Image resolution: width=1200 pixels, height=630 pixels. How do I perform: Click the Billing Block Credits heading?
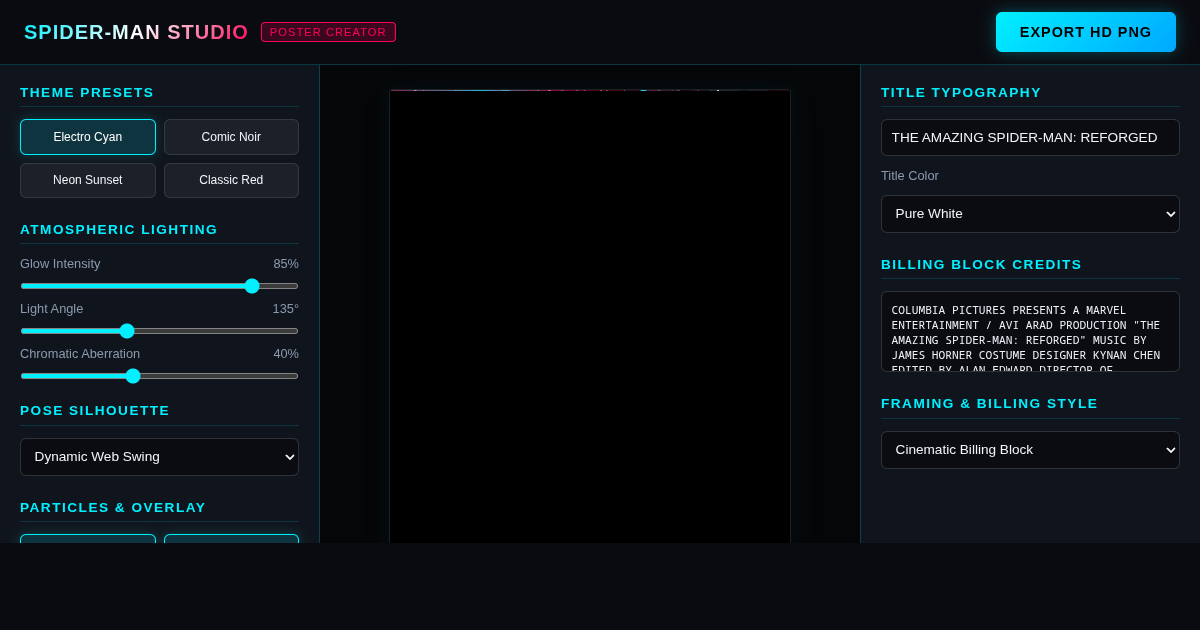(x=981, y=265)
